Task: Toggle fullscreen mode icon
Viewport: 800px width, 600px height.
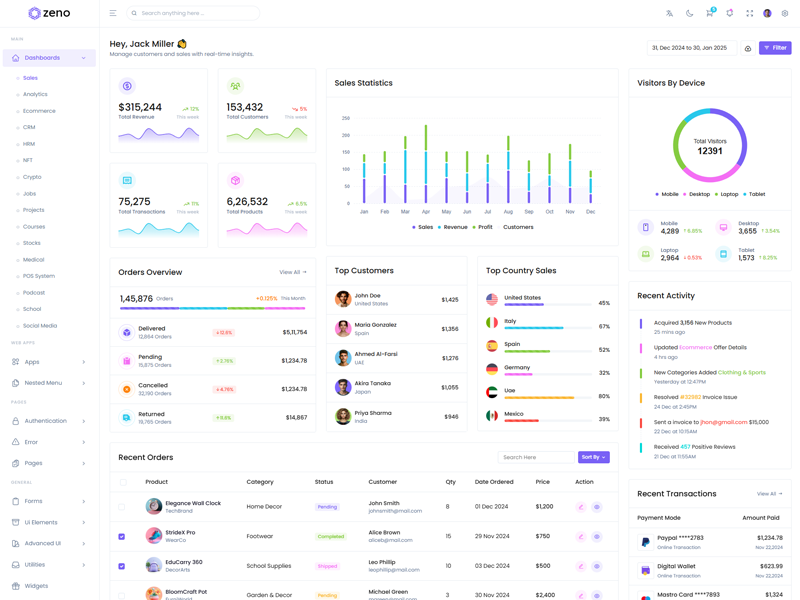Action: (749, 13)
